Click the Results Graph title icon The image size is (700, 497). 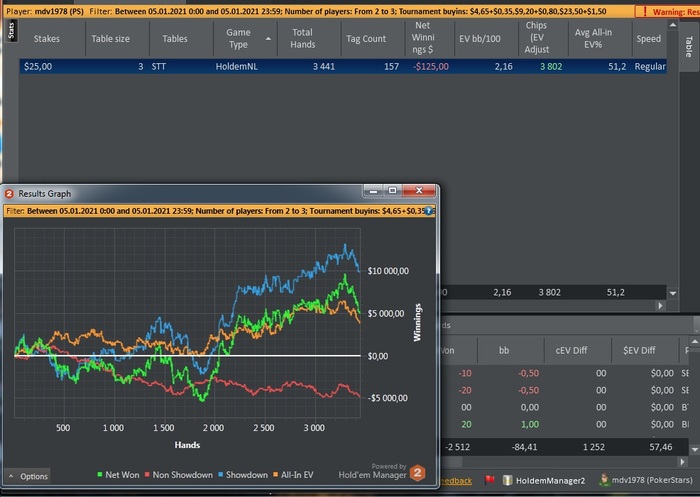pyautogui.click(x=9, y=194)
